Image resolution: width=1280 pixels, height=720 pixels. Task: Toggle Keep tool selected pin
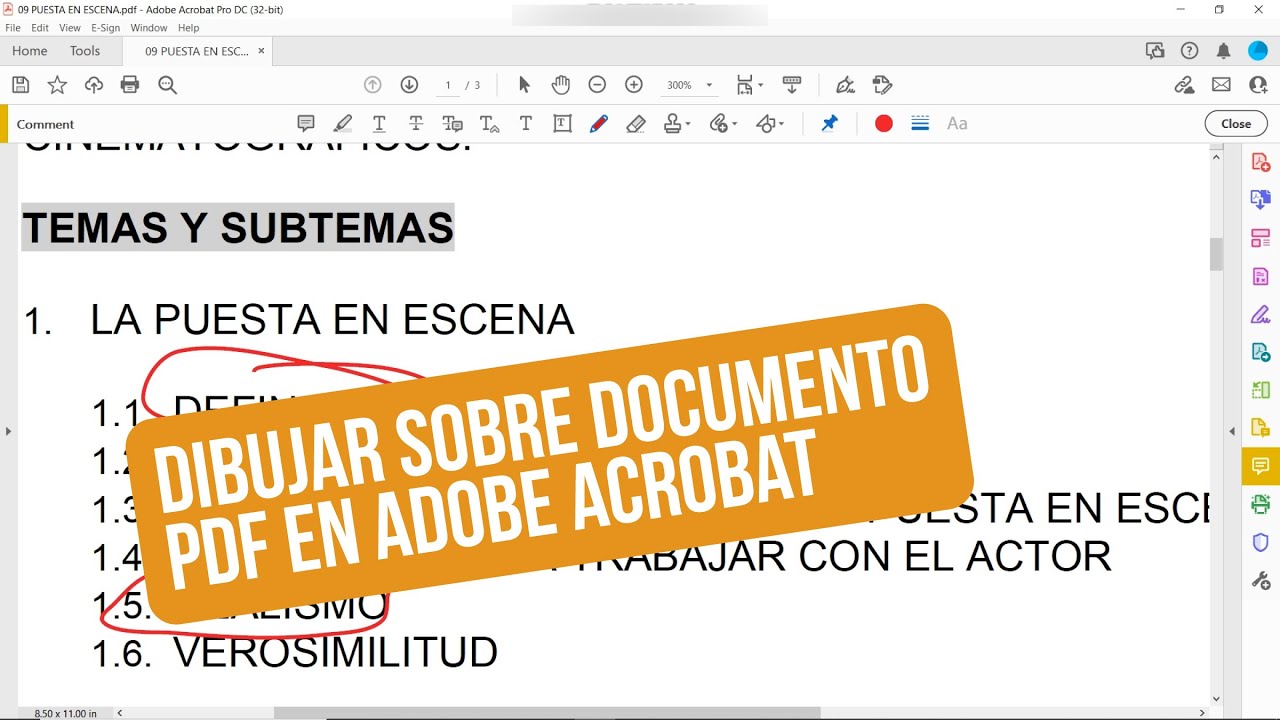tap(830, 124)
